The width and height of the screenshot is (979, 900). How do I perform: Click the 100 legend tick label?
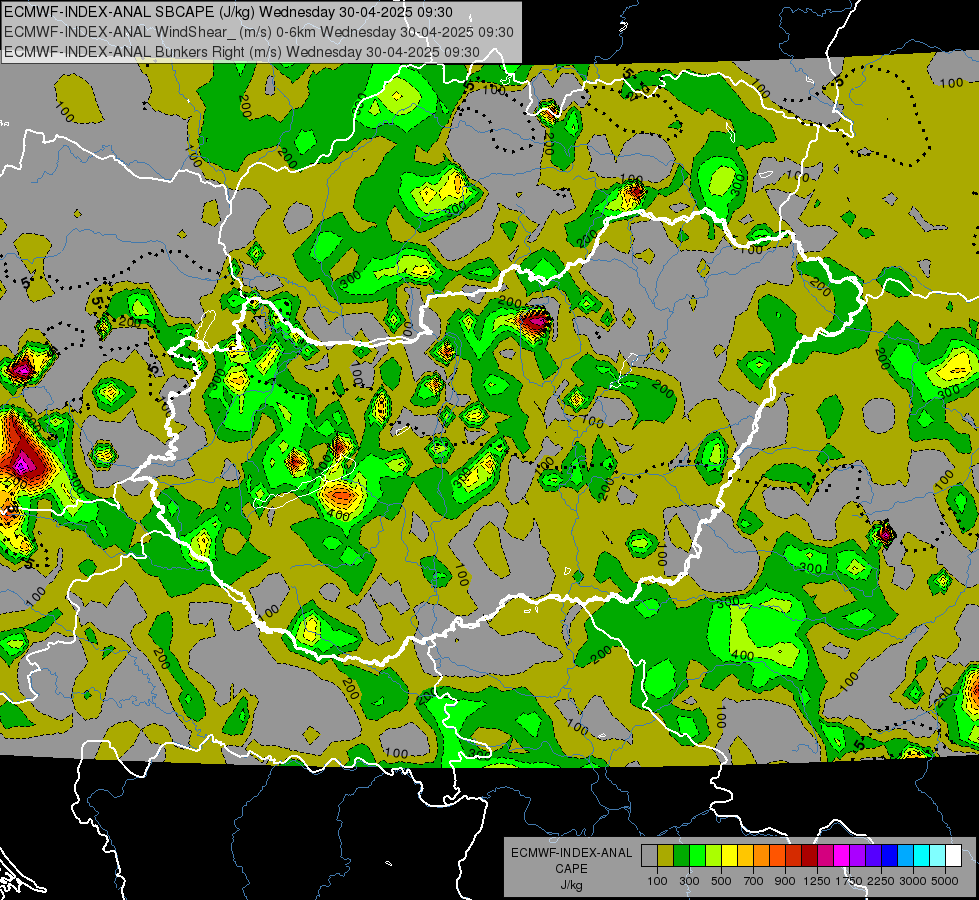pyautogui.click(x=657, y=881)
